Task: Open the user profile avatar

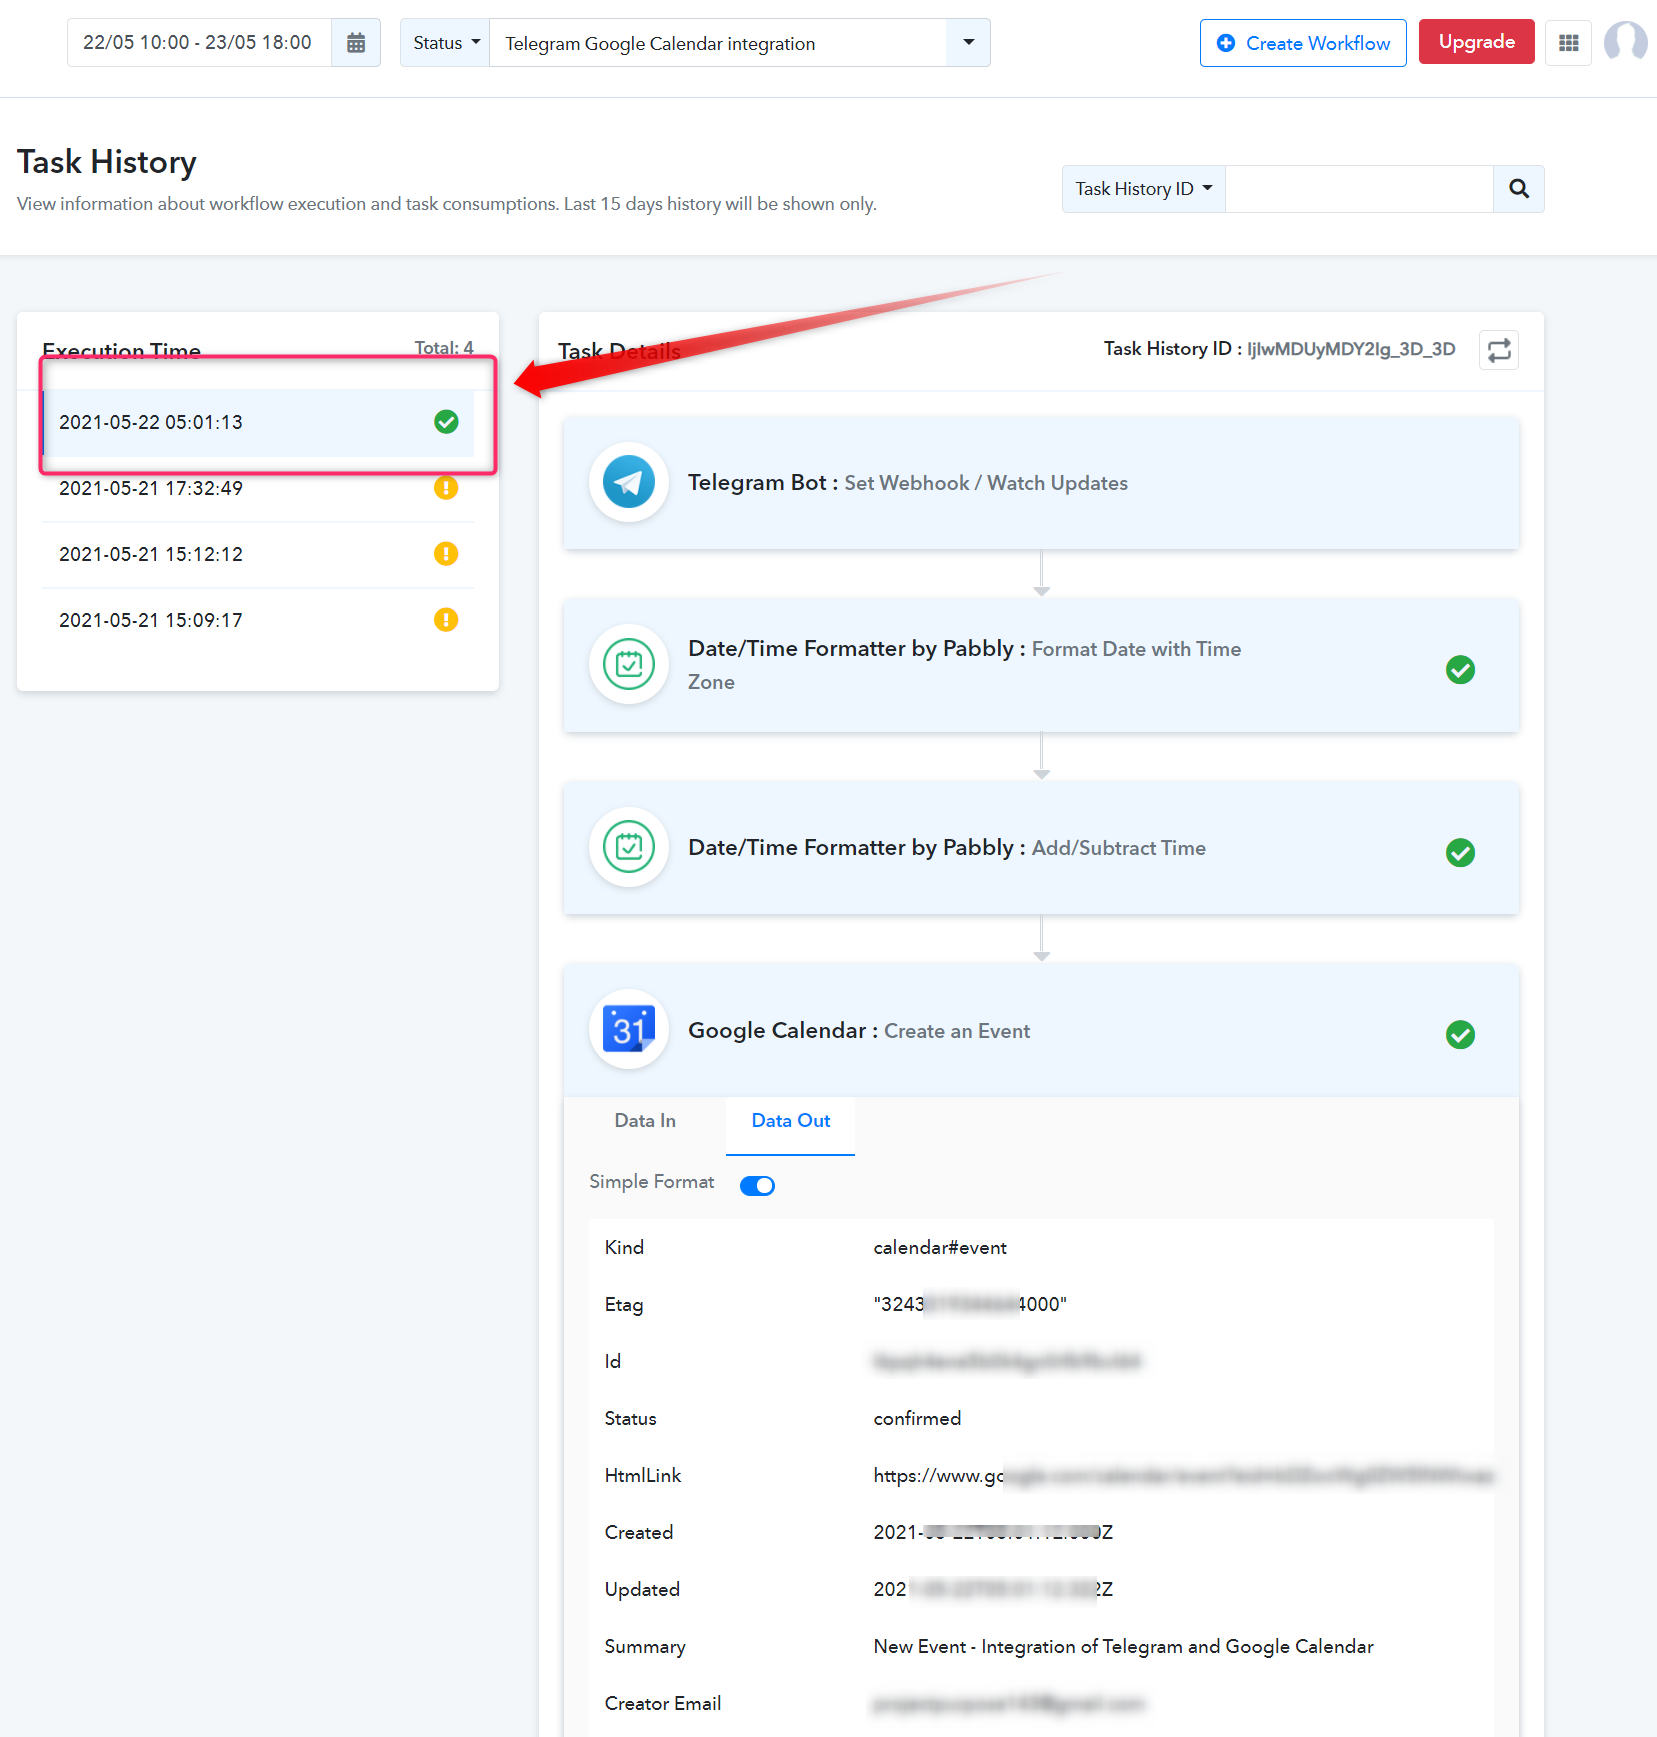Action: [x=1625, y=42]
